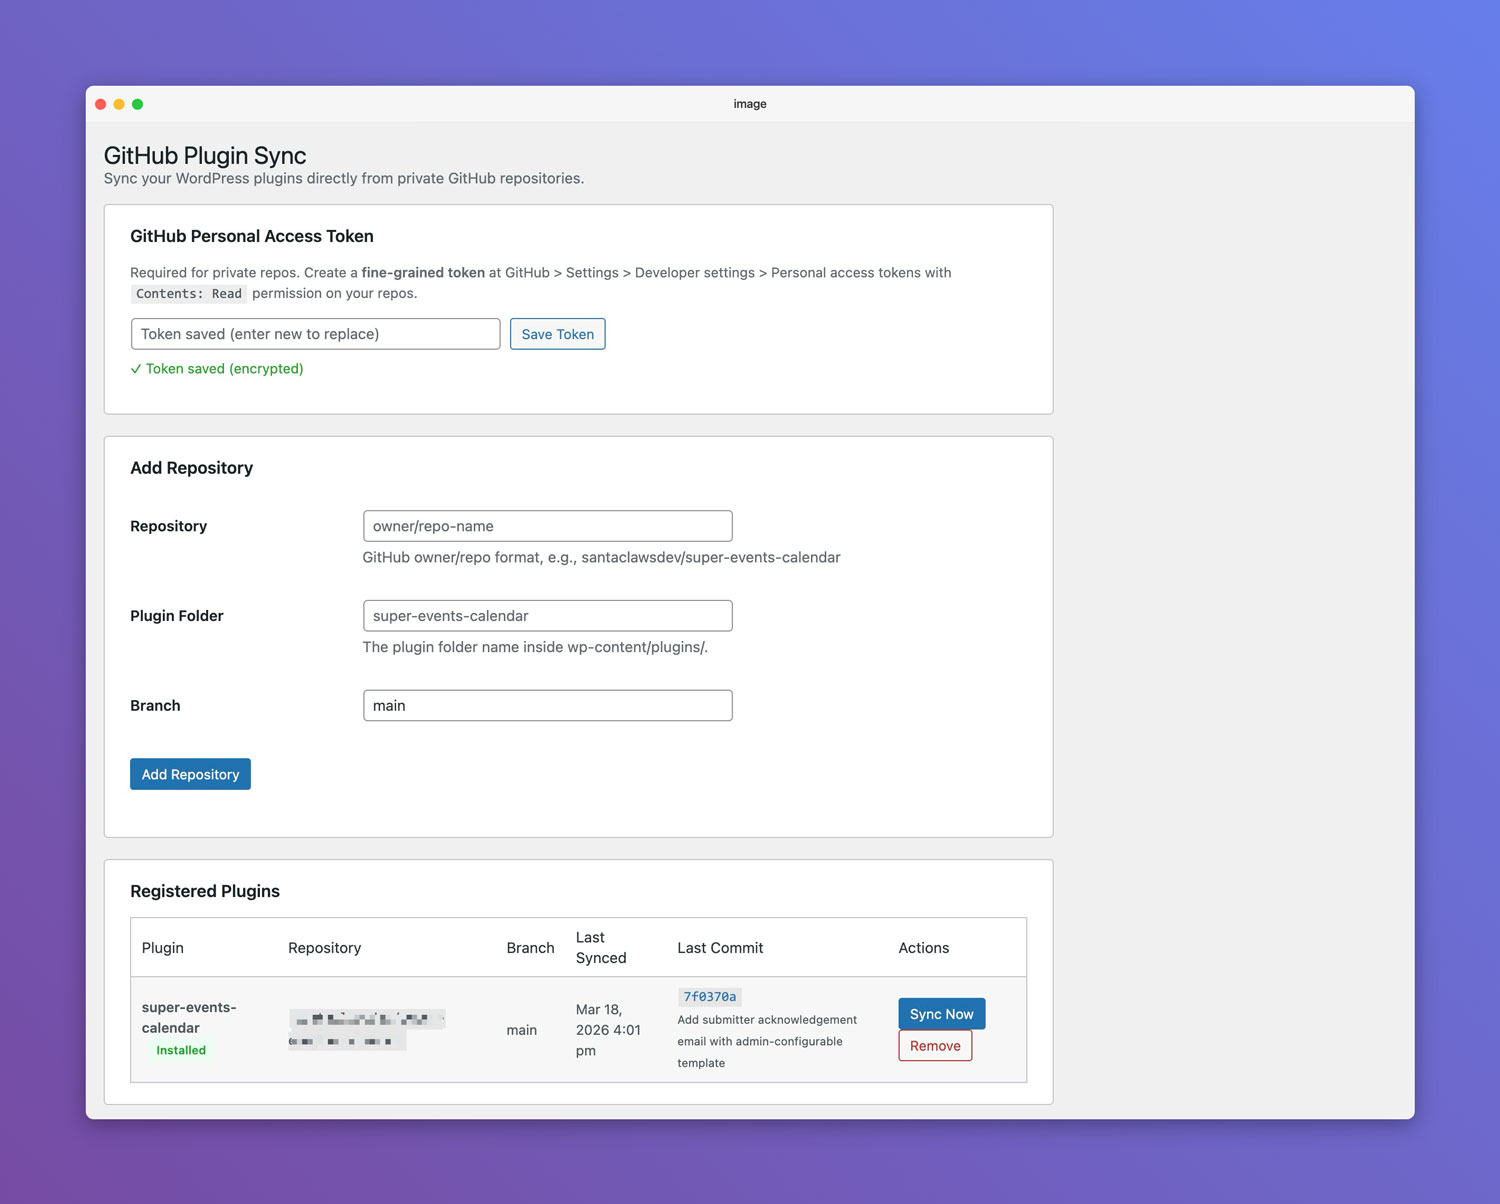The image size is (1500, 1204).
Task: Focus the GitHub token input field
Action: (315, 334)
